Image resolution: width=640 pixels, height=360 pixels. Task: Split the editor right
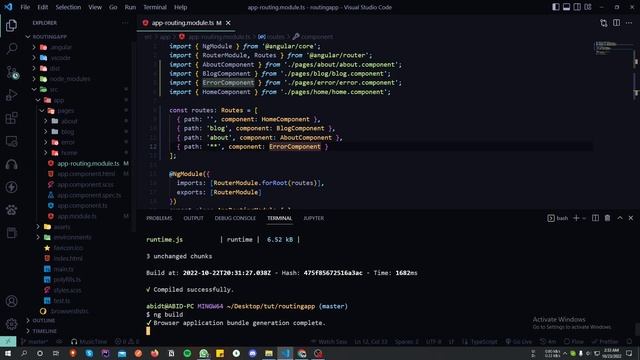tap(616, 23)
